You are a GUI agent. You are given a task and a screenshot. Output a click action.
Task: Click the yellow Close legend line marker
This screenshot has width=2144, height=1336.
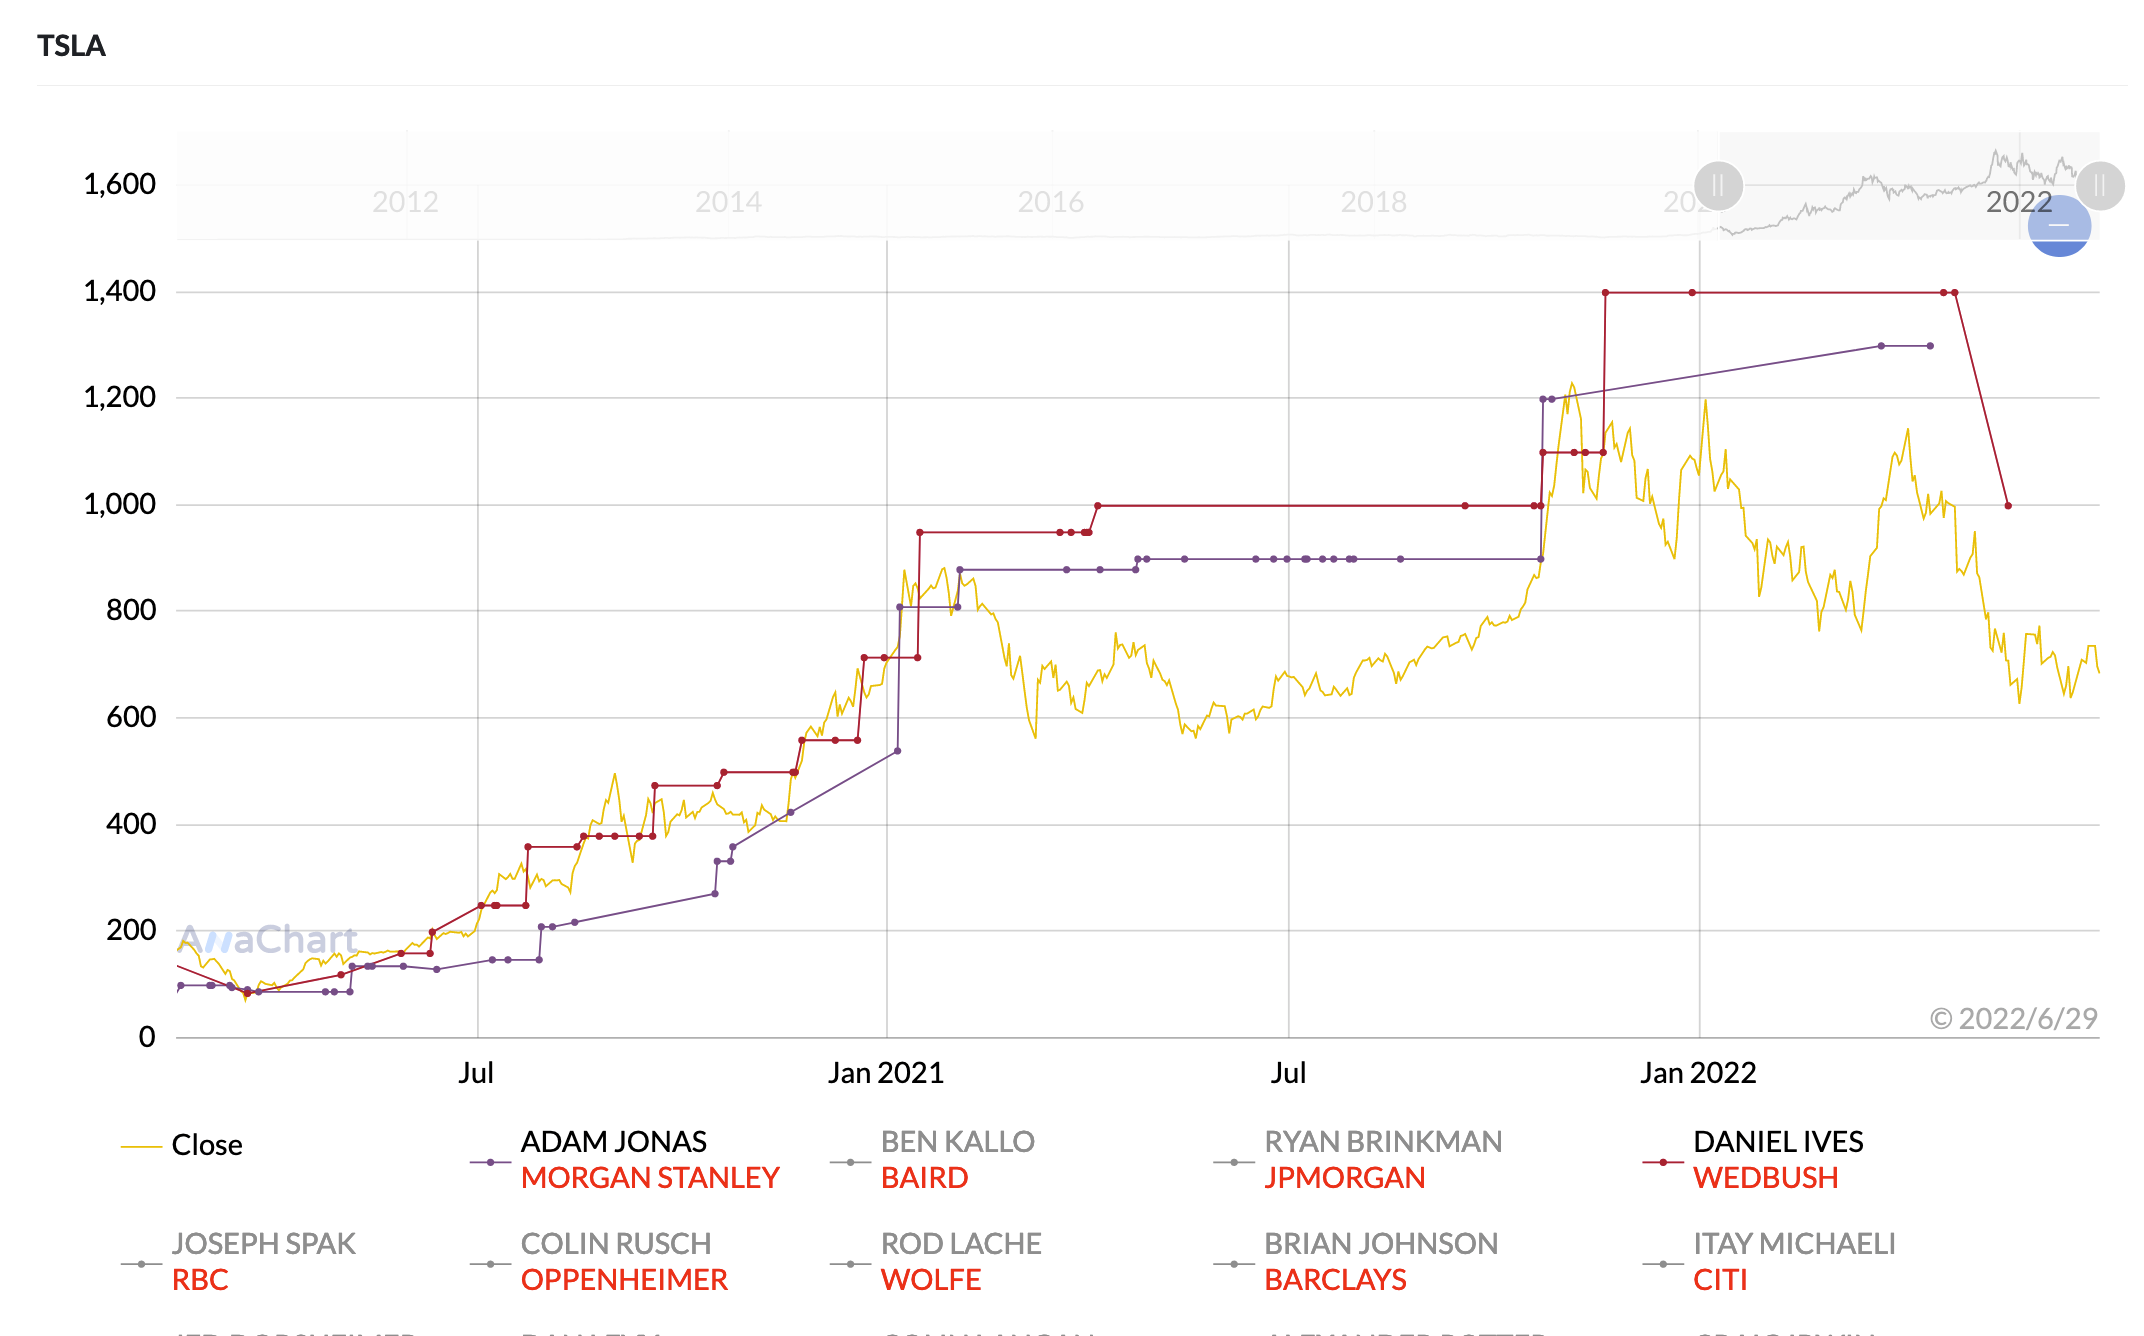coord(141,1146)
